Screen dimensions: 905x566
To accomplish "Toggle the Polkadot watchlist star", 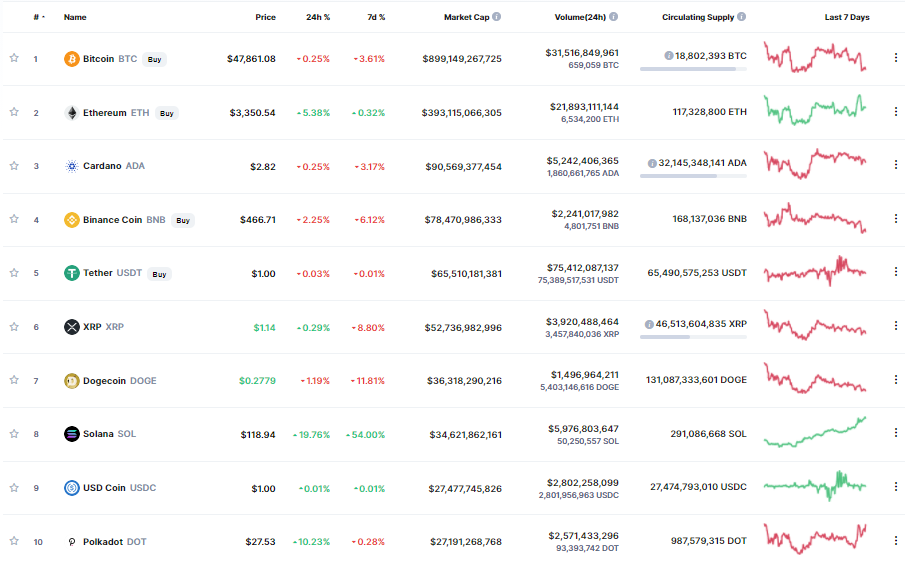I will click(14, 541).
